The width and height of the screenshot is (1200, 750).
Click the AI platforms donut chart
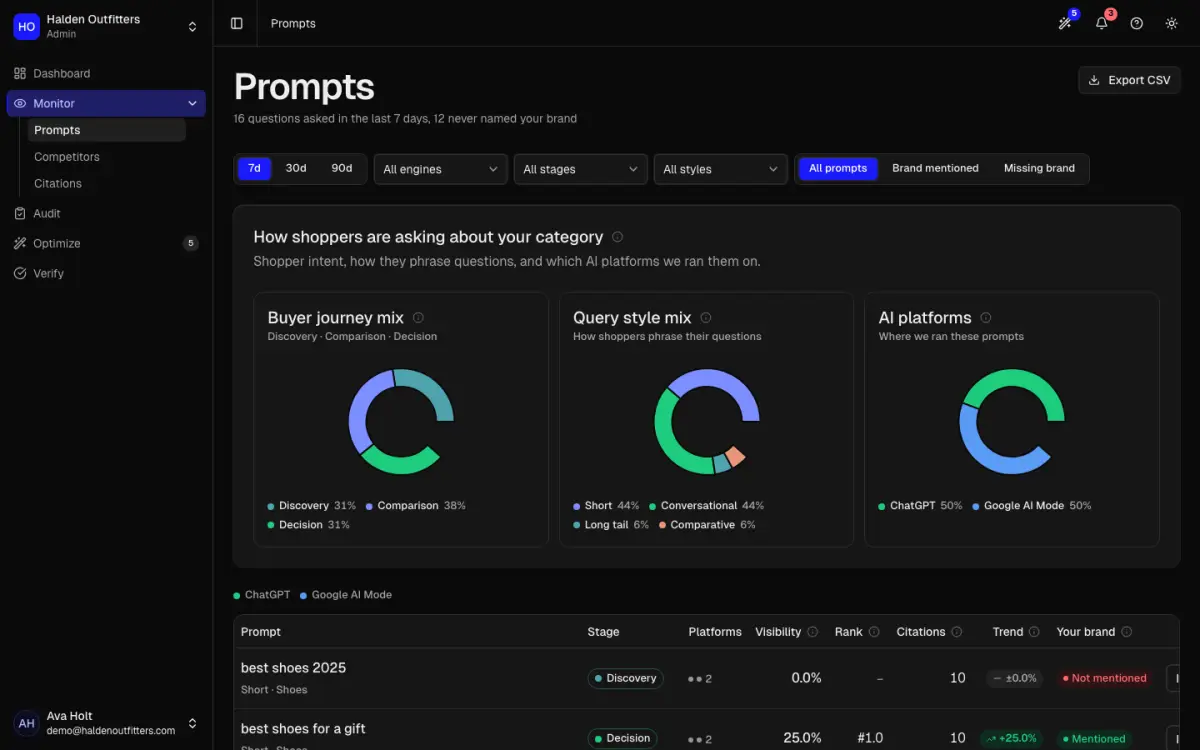tap(1012, 421)
